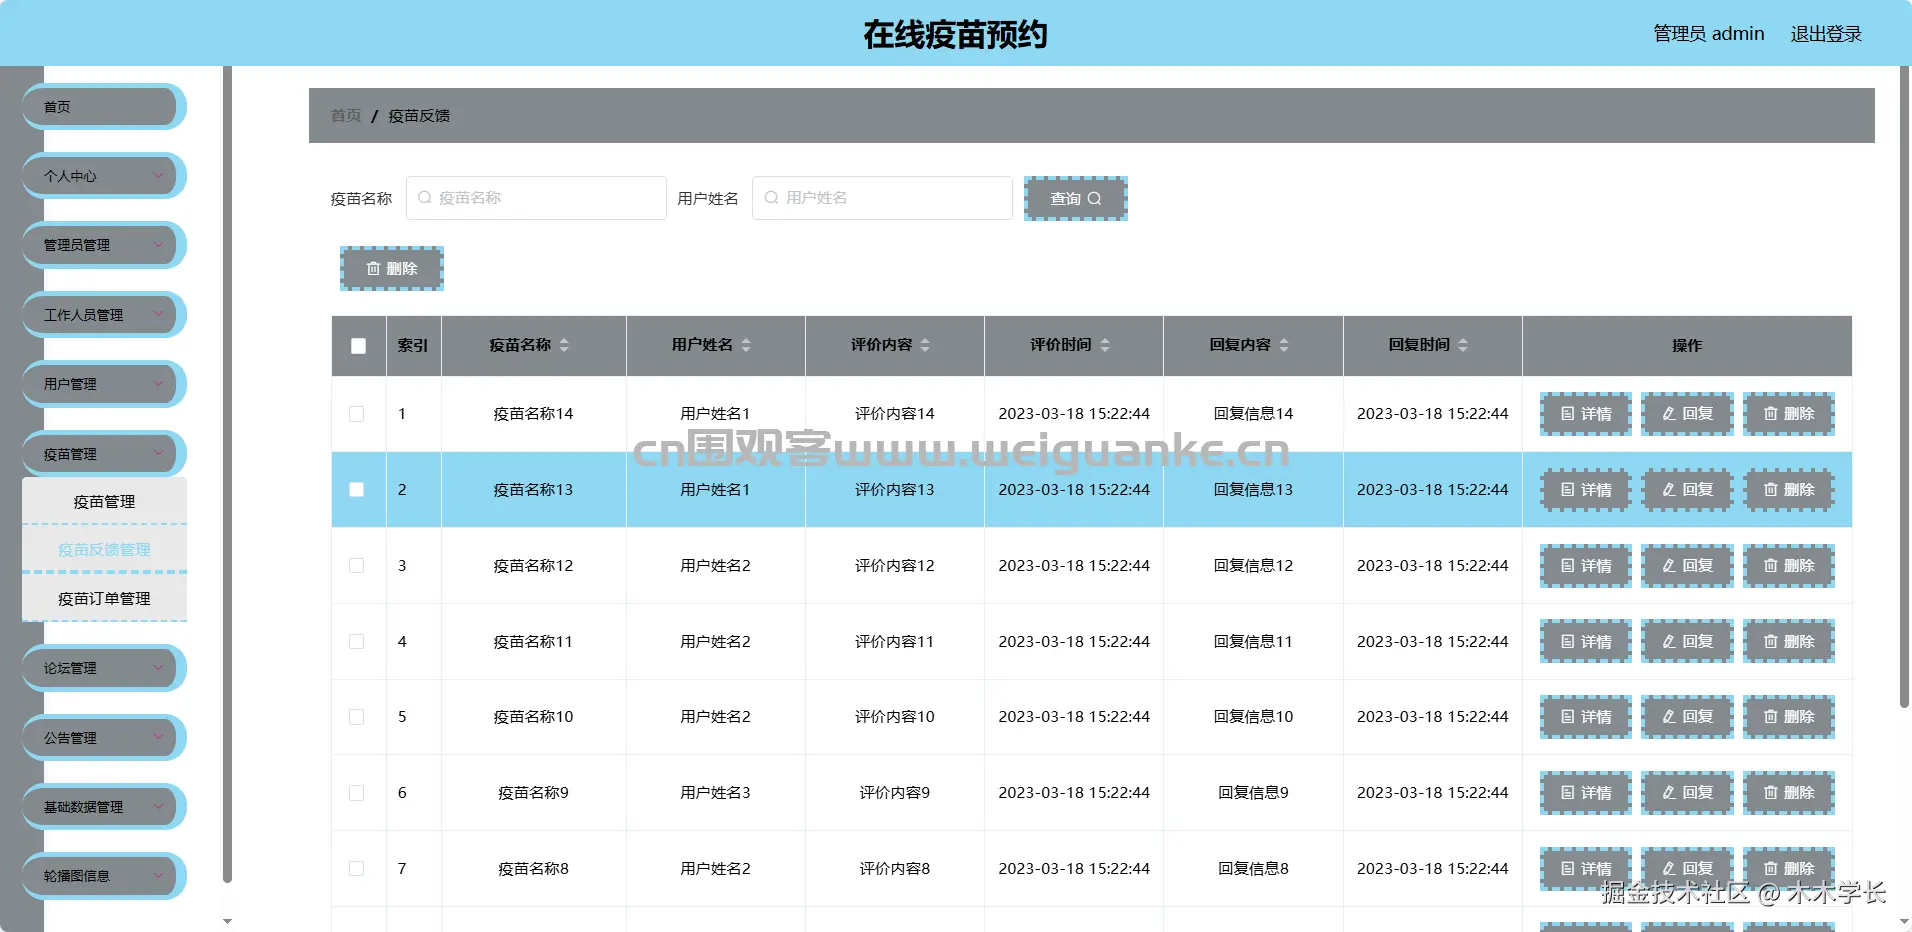1912x932 pixels.
Task: Check the checkbox for the 疫苗名称13 row
Action: coord(356,489)
